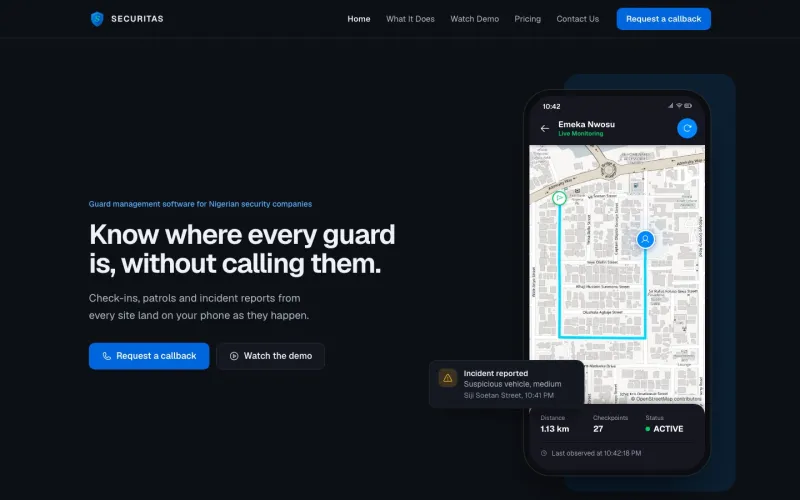Image resolution: width=800 pixels, height=500 pixels.
Task: Click header Request a callback button
Action: [663, 19]
